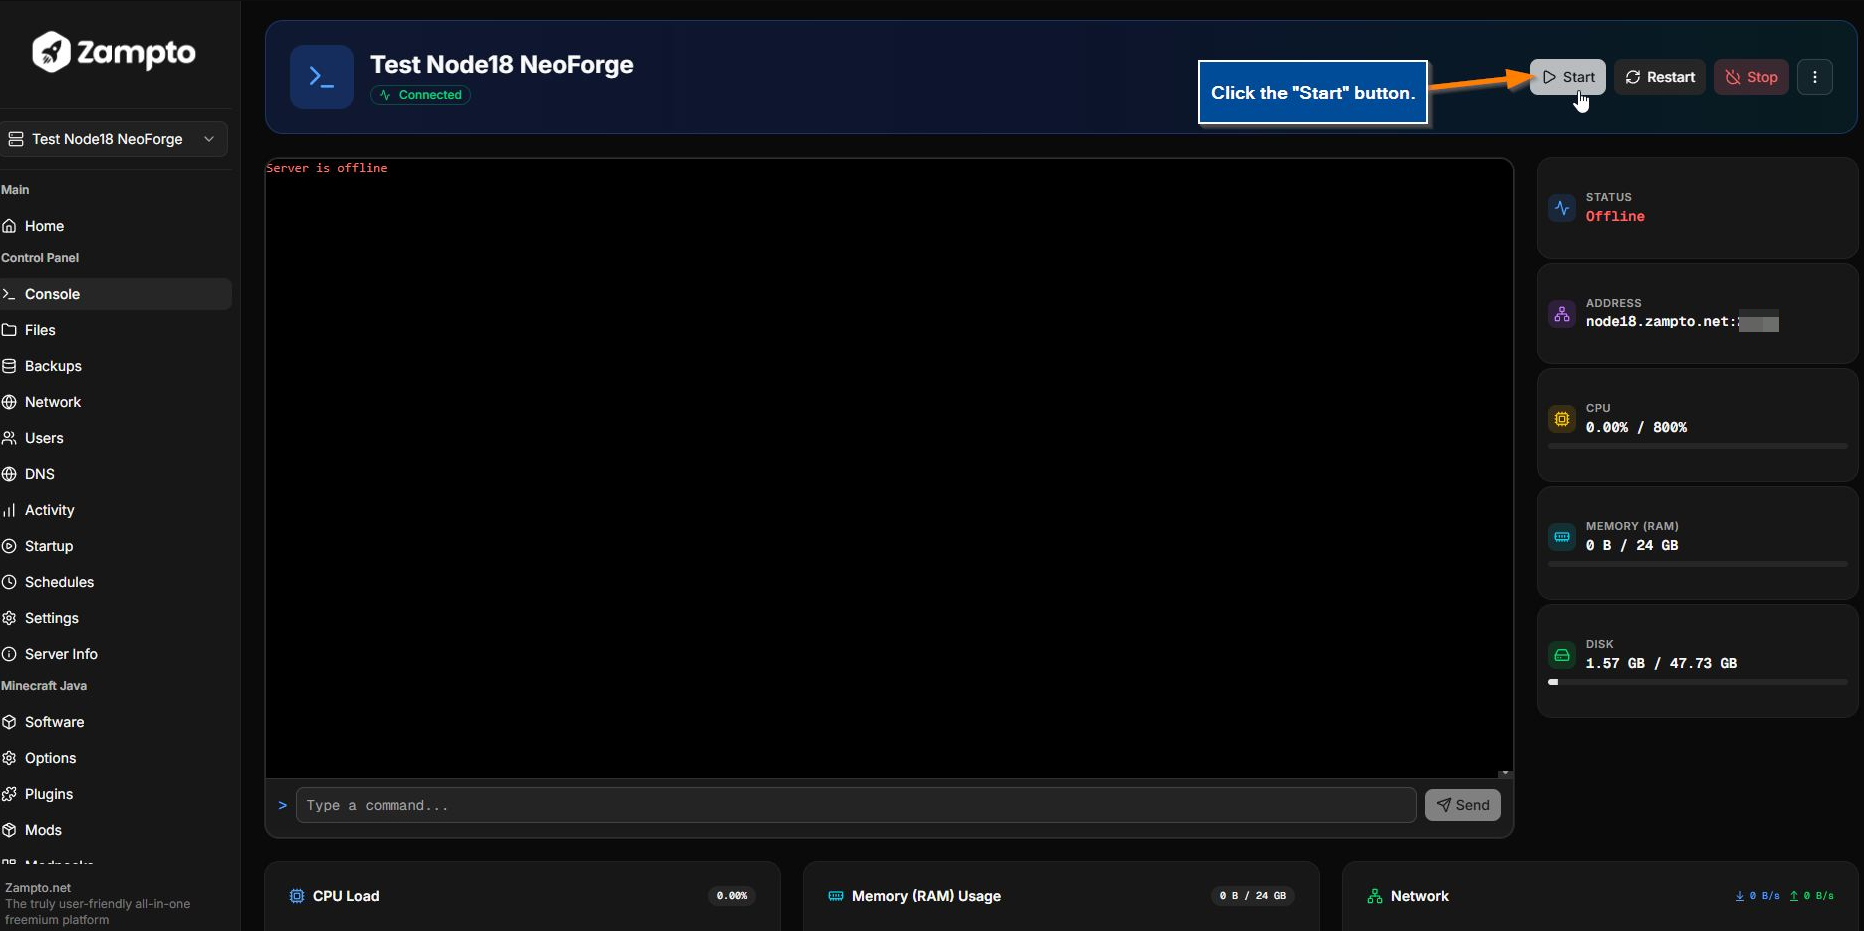1864x931 pixels.
Task: Open Software via its box icon
Action: point(9,722)
